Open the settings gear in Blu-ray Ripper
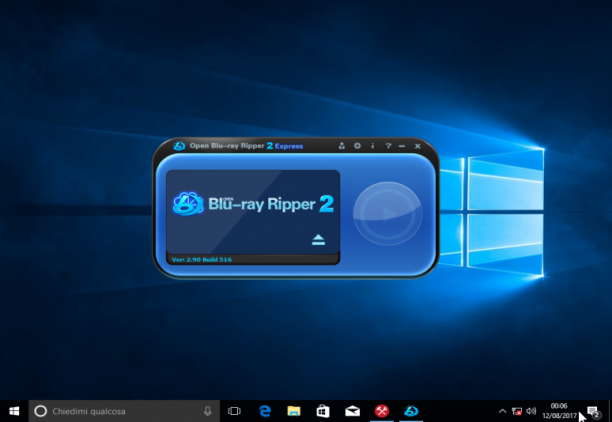The image size is (612, 422). [357, 146]
